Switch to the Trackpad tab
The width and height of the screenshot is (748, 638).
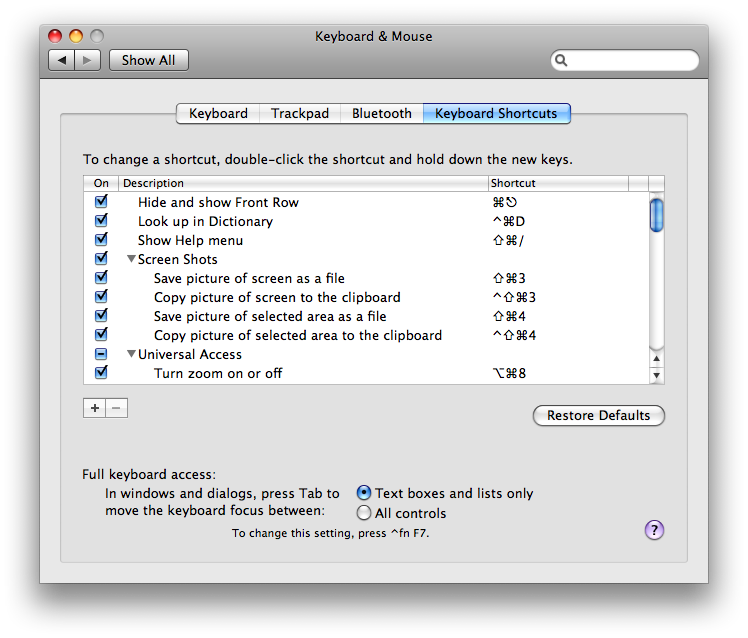(x=300, y=114)
